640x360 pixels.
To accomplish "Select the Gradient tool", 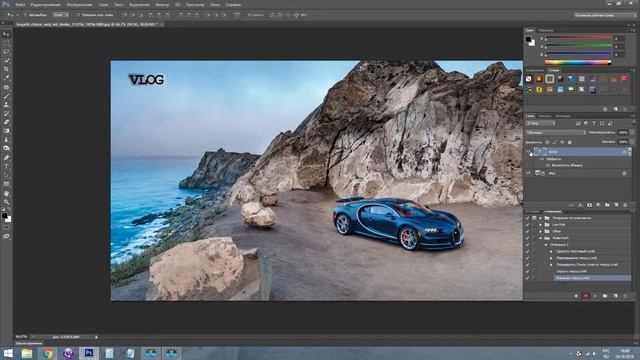I will click(6, 131).
